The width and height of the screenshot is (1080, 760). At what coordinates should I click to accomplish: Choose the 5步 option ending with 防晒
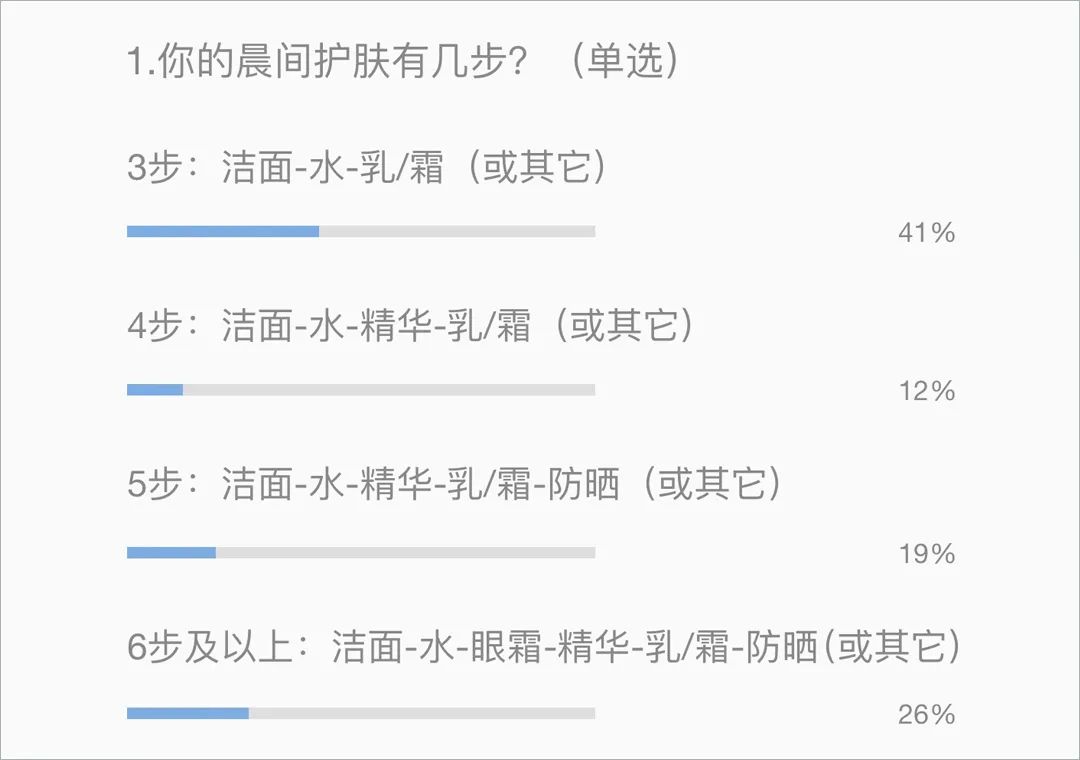point(455,484)
